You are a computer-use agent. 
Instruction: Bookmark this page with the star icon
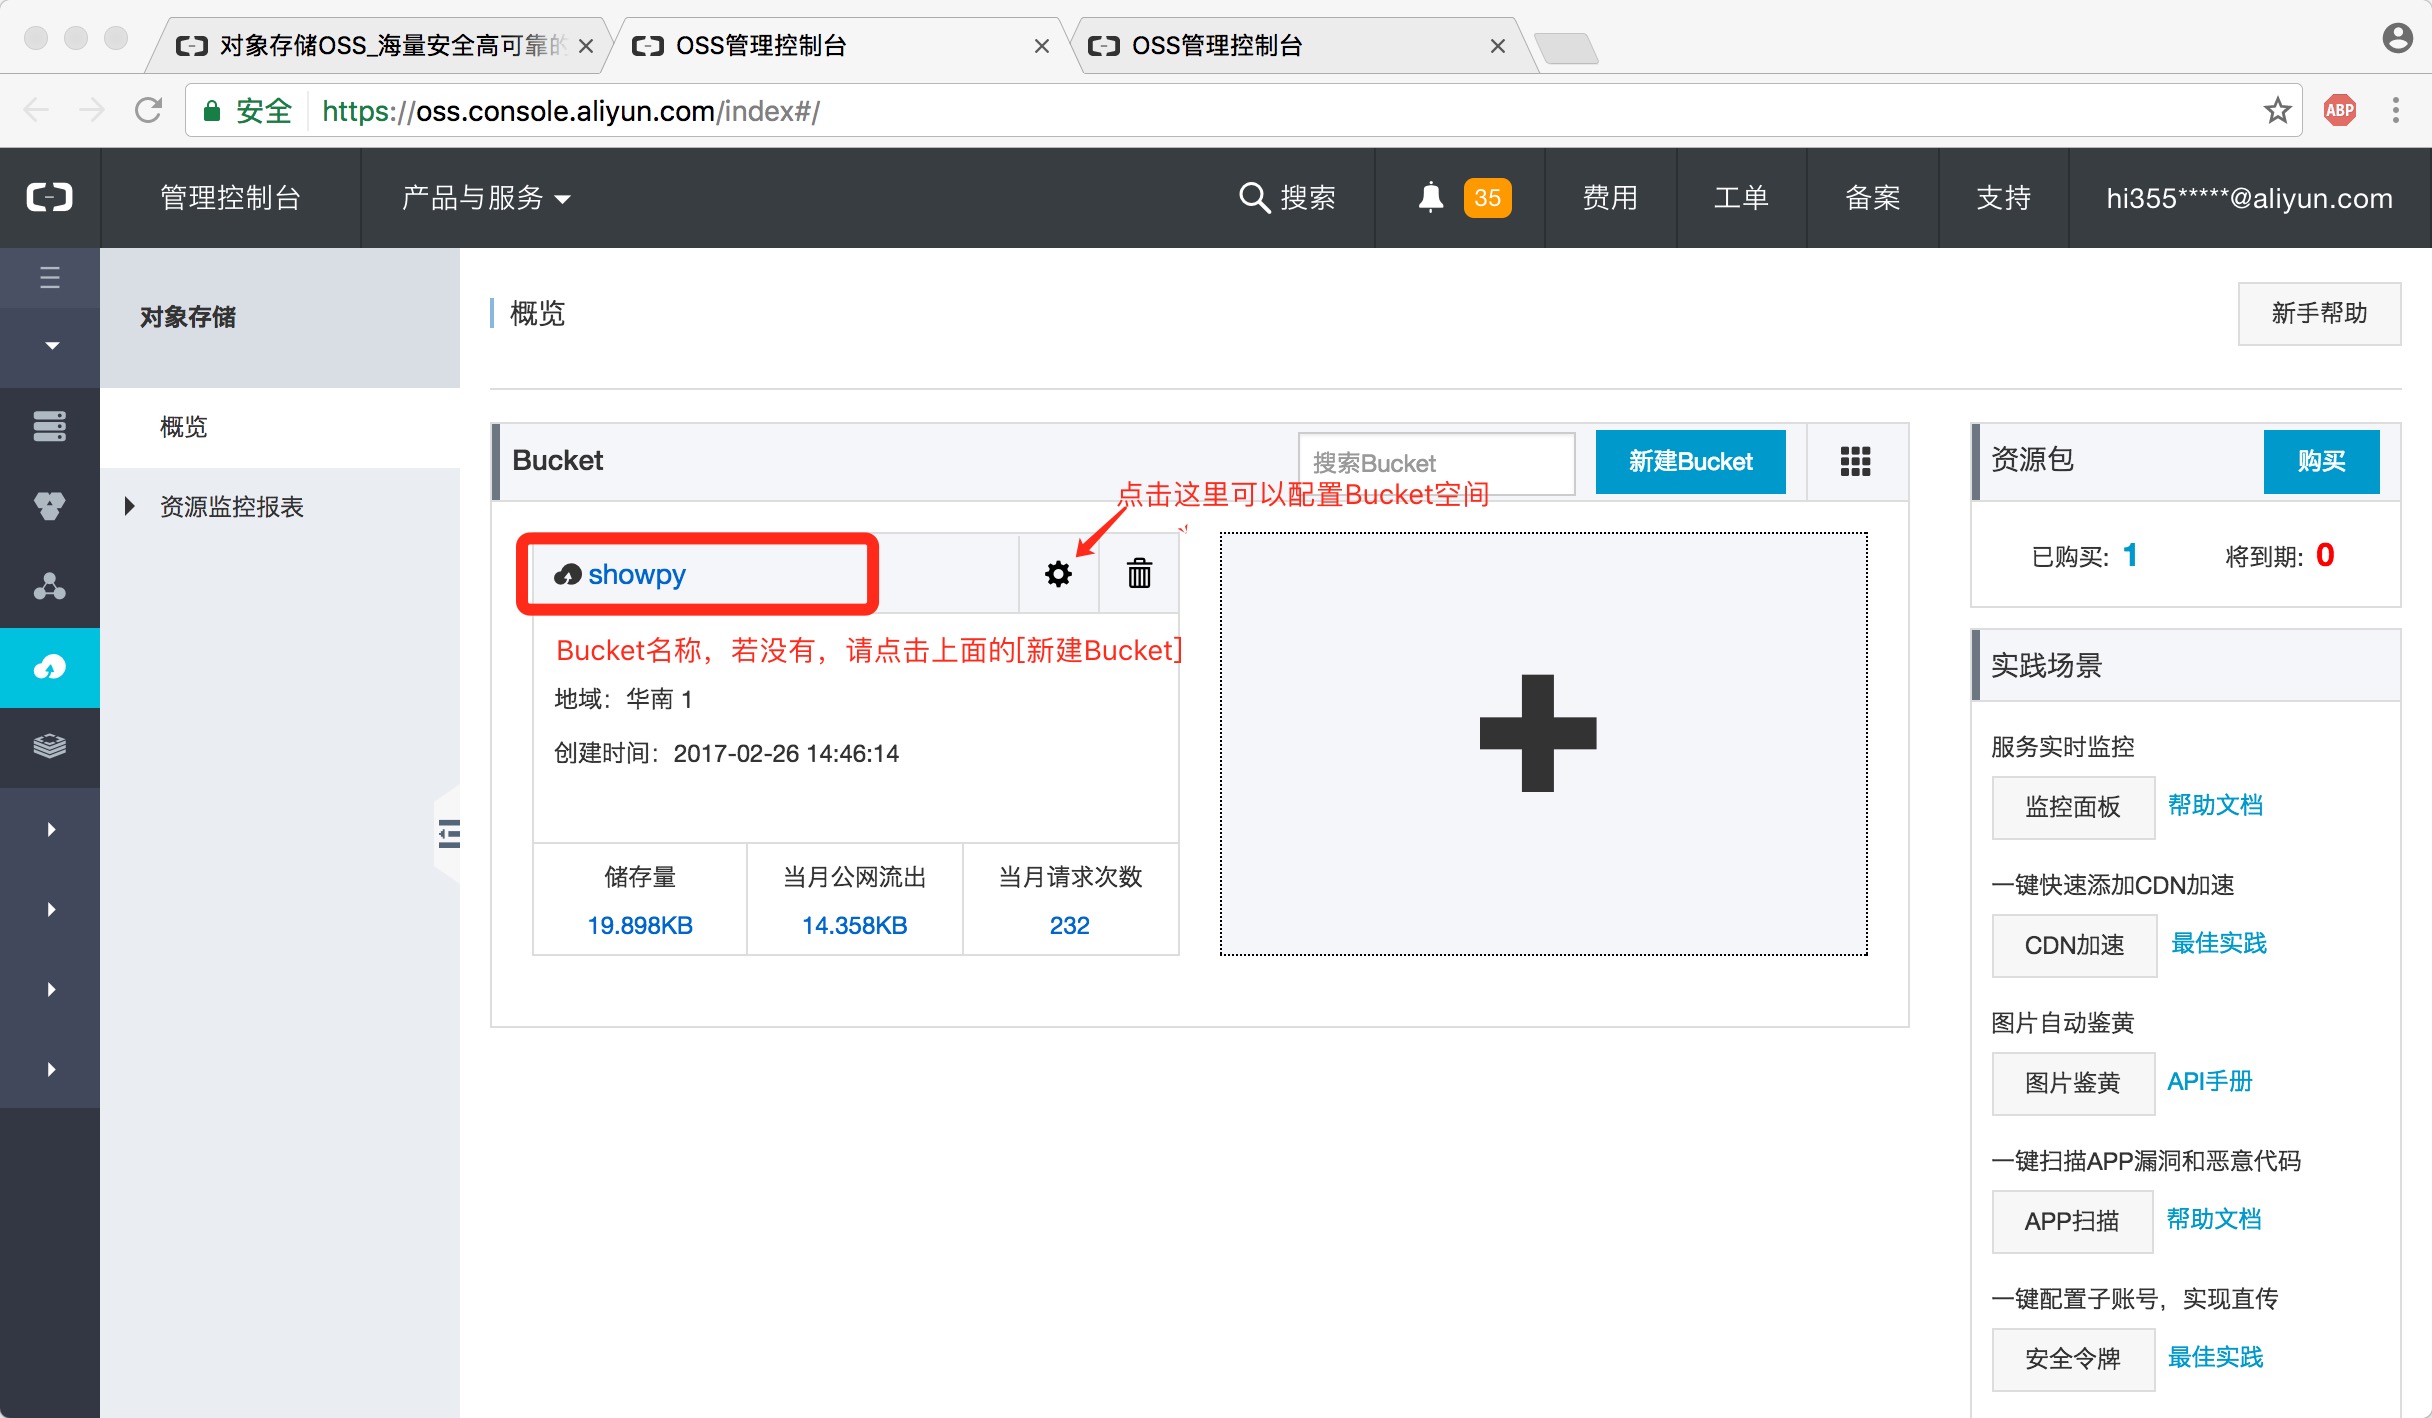2277,110
